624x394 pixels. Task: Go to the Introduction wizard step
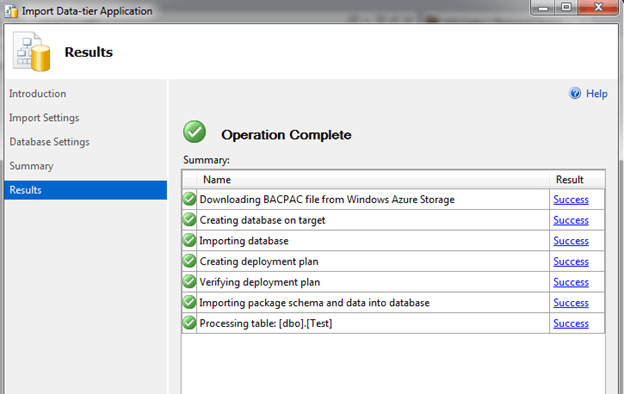pos(38,94)
